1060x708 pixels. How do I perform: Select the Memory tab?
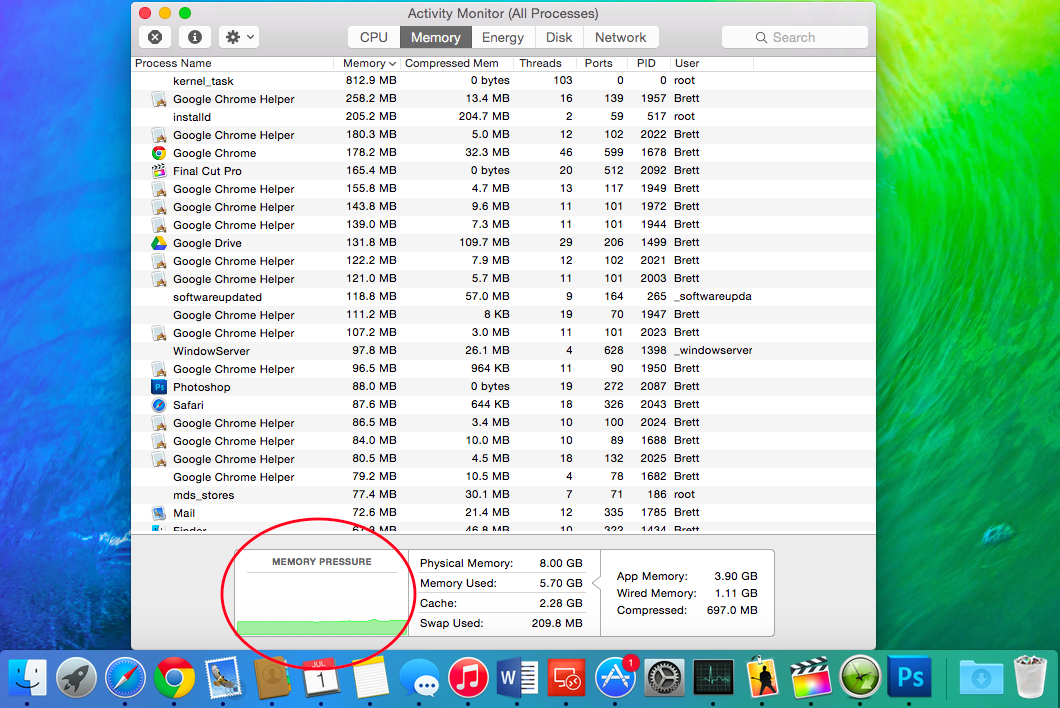pyautogui.click(x=435, y=37)
